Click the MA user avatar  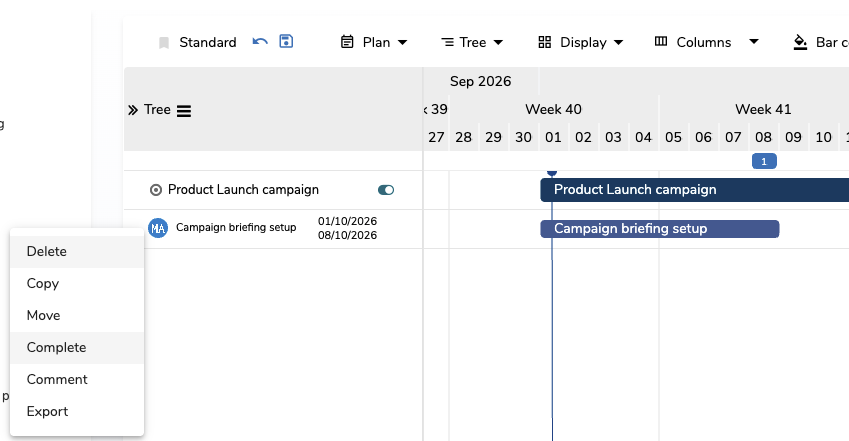tap(158, 228)
